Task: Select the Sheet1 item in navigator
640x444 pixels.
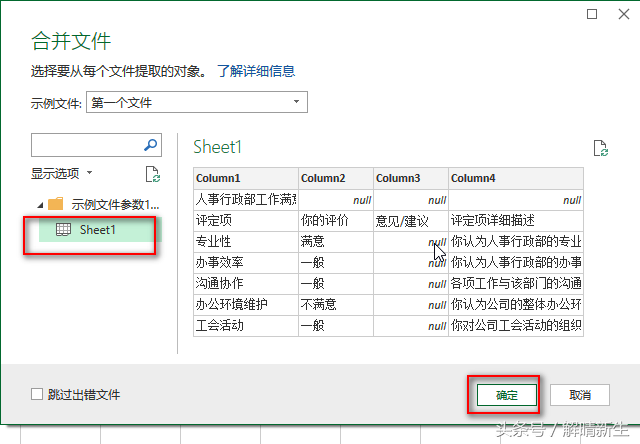Action: tap(100, 230)
